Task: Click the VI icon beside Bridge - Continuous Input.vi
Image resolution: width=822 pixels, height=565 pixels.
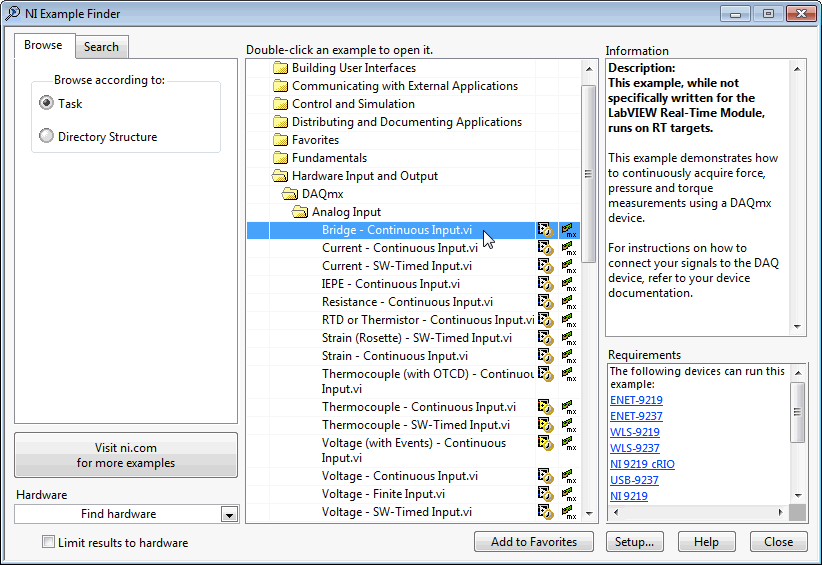Action: (545, 230)
